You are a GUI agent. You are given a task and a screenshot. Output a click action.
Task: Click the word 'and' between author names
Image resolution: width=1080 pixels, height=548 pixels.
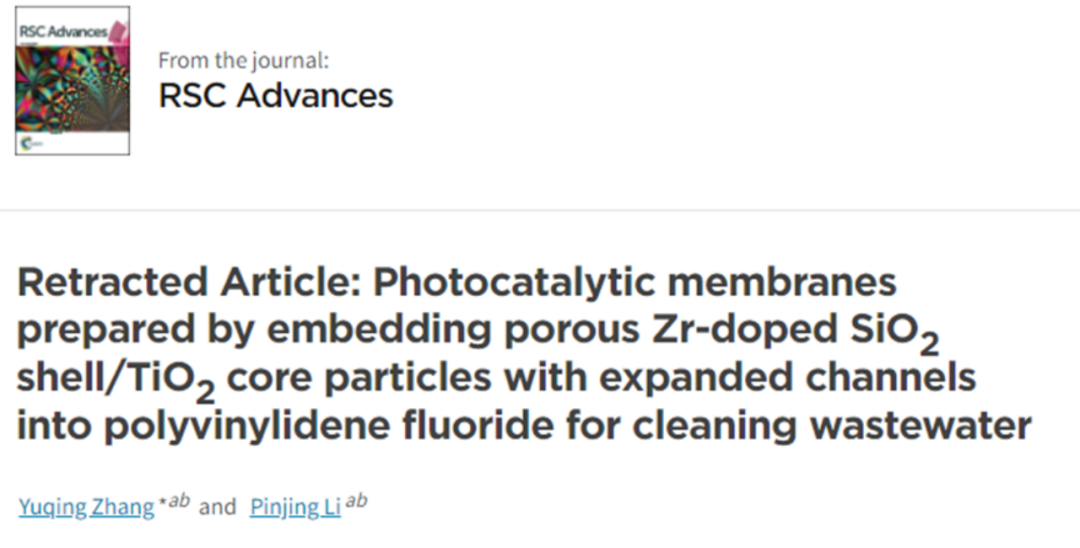click(218, 507)
